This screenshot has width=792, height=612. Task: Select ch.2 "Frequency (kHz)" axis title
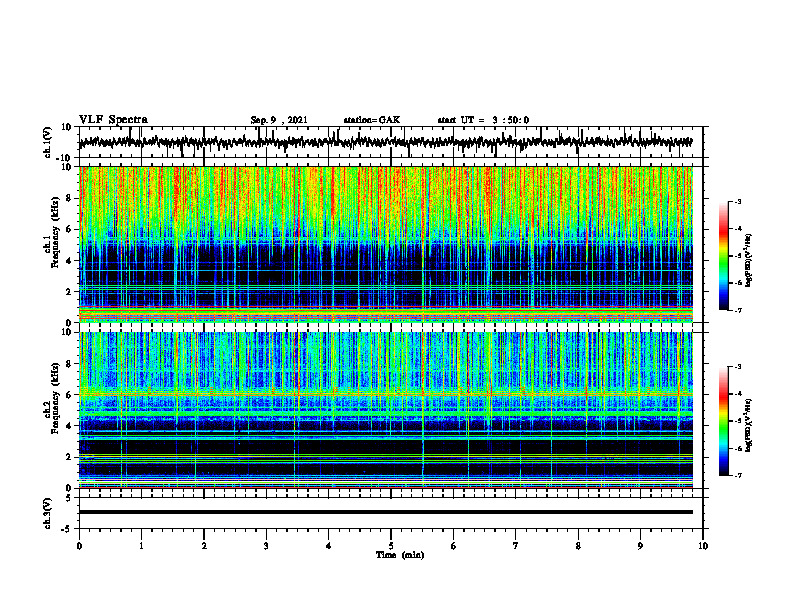pos(55,398)
